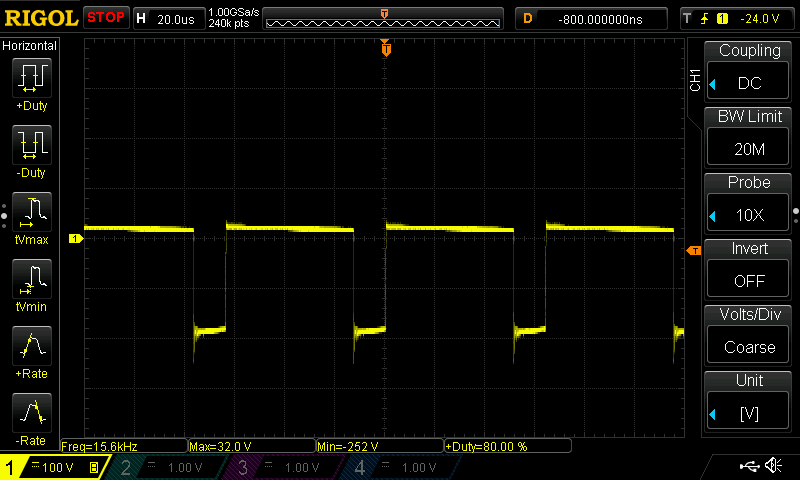Click the 1.00GSa/s sample rate readout

pos(234,12)
